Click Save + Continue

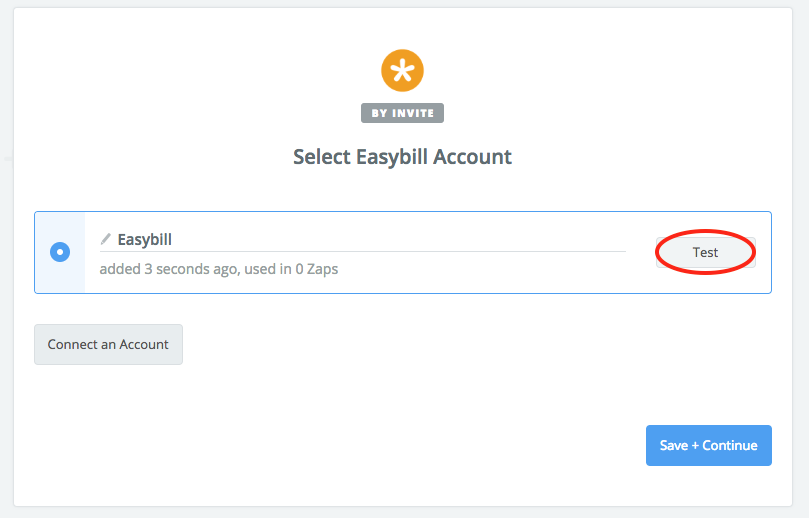pyautogui.click(x=708, y=446)
